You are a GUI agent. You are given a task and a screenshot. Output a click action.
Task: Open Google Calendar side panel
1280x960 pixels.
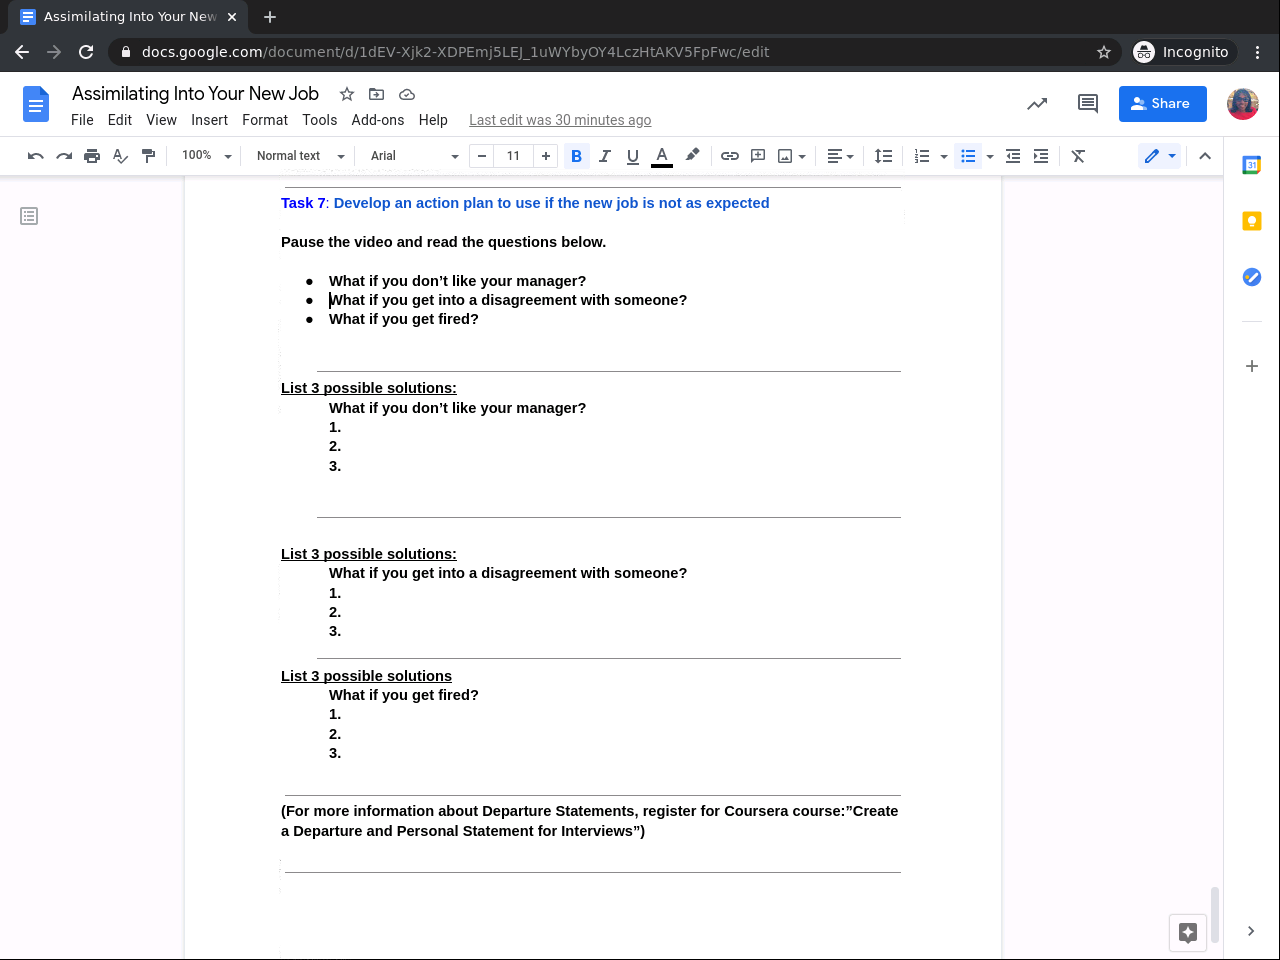coord(1252,165)
